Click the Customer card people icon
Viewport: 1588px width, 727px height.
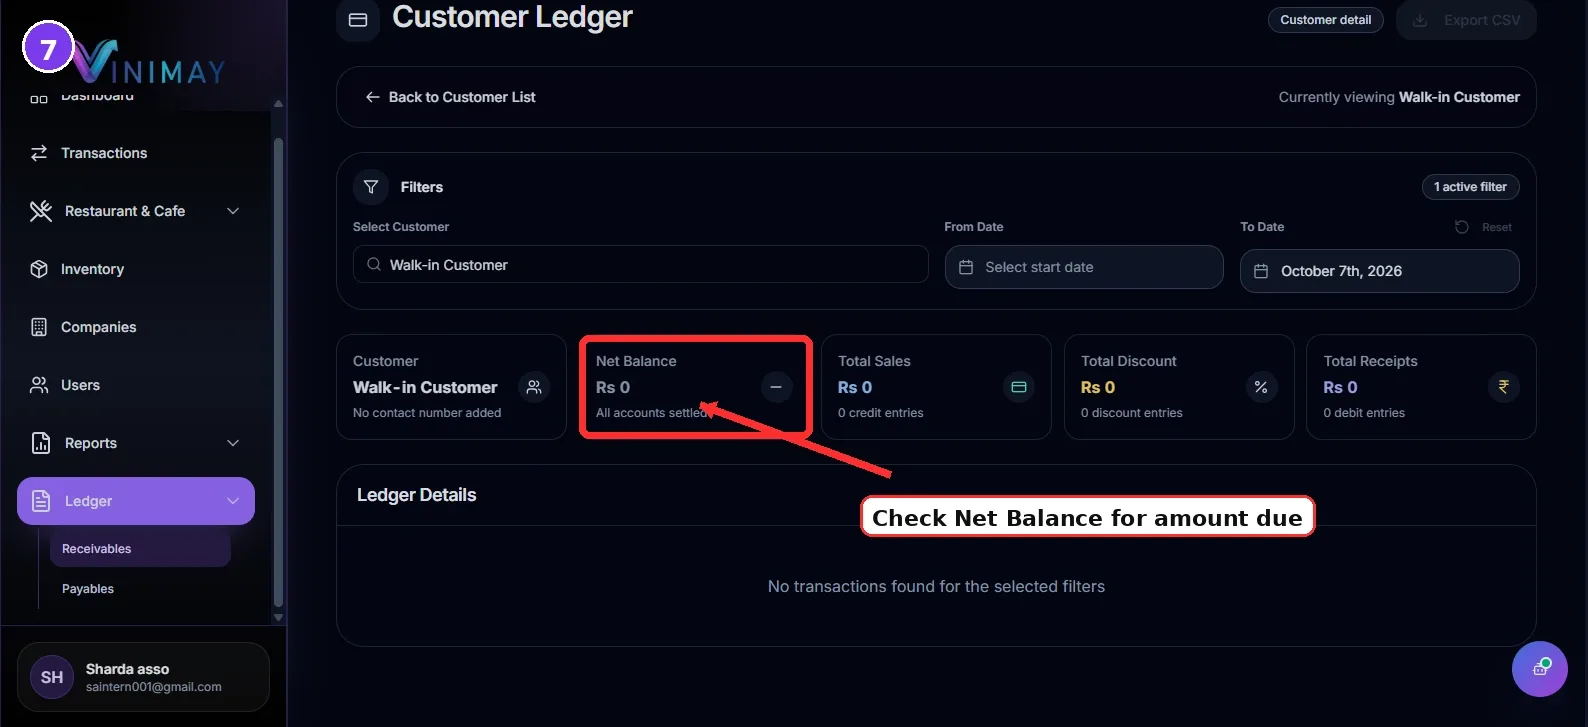(x=534, y=387)
